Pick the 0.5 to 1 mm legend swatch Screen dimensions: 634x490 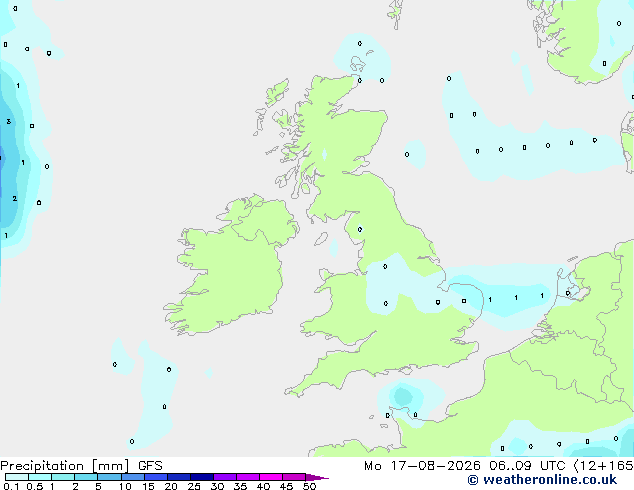click(40, 477)
